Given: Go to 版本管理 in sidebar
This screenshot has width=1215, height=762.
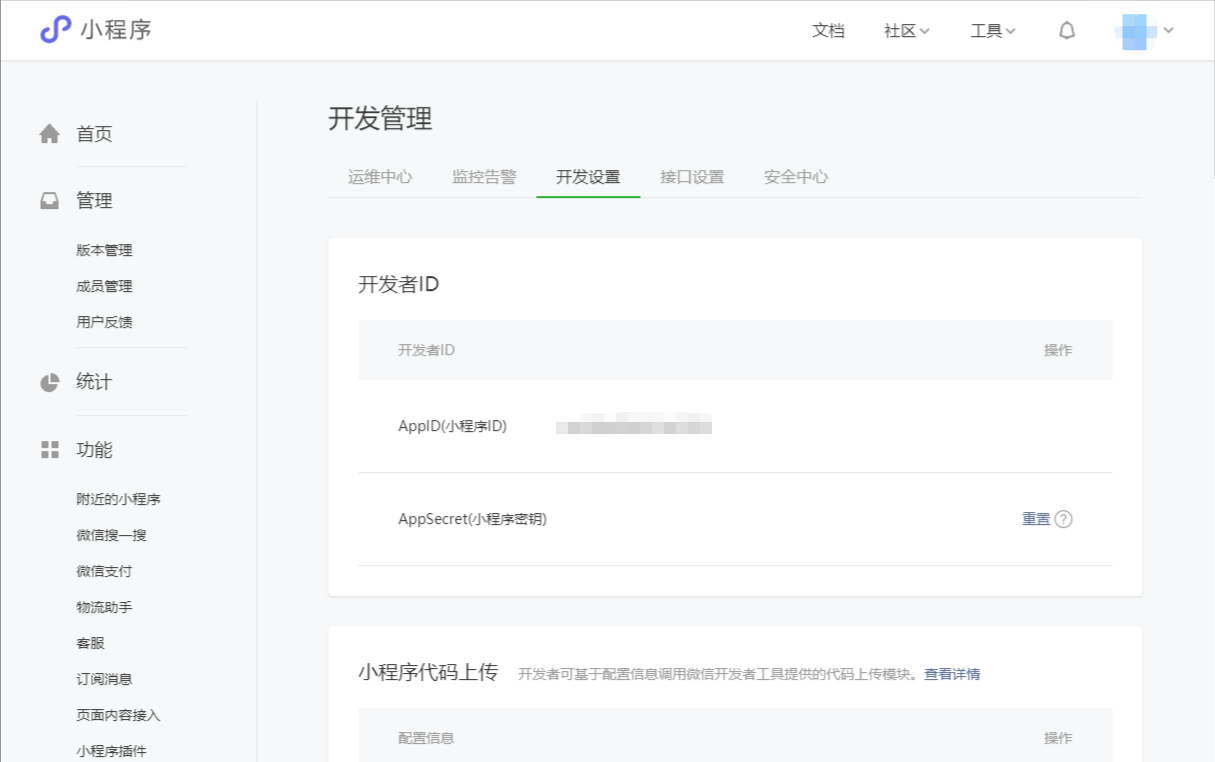Looking at the screenshot, I should (103, 250).
